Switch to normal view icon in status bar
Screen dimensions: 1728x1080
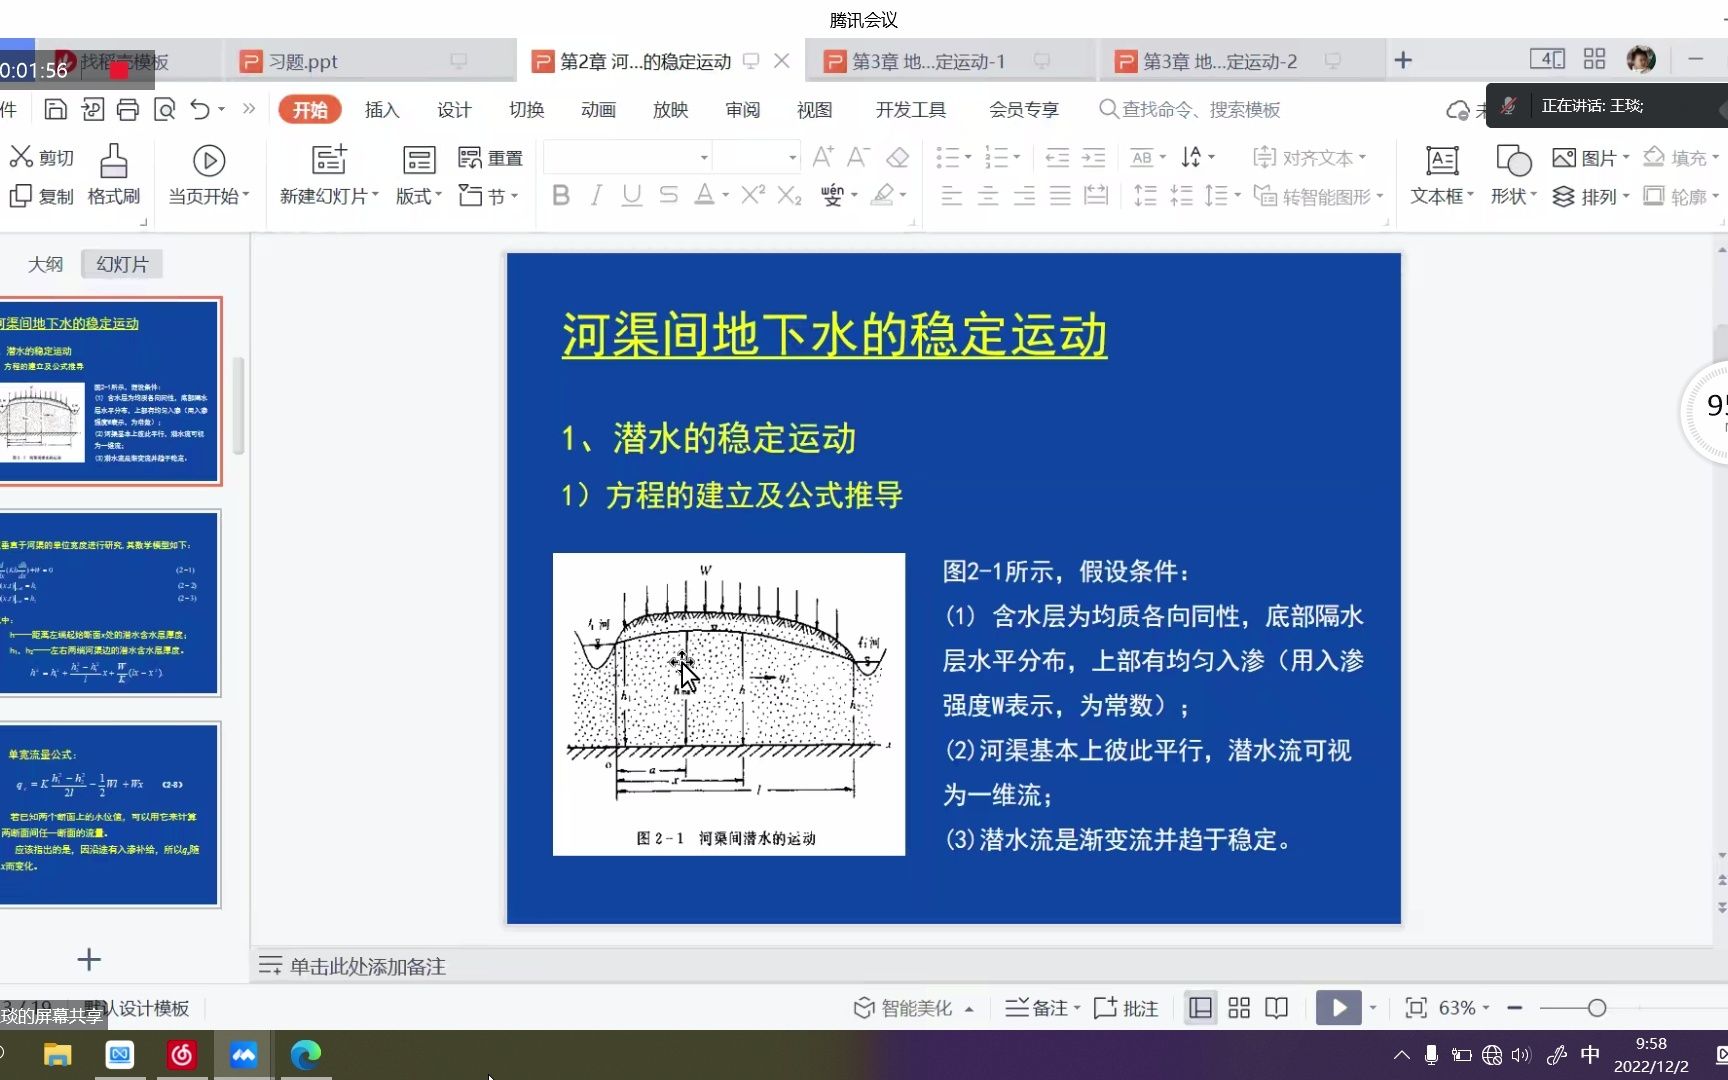click(x=1200, y=1008)
